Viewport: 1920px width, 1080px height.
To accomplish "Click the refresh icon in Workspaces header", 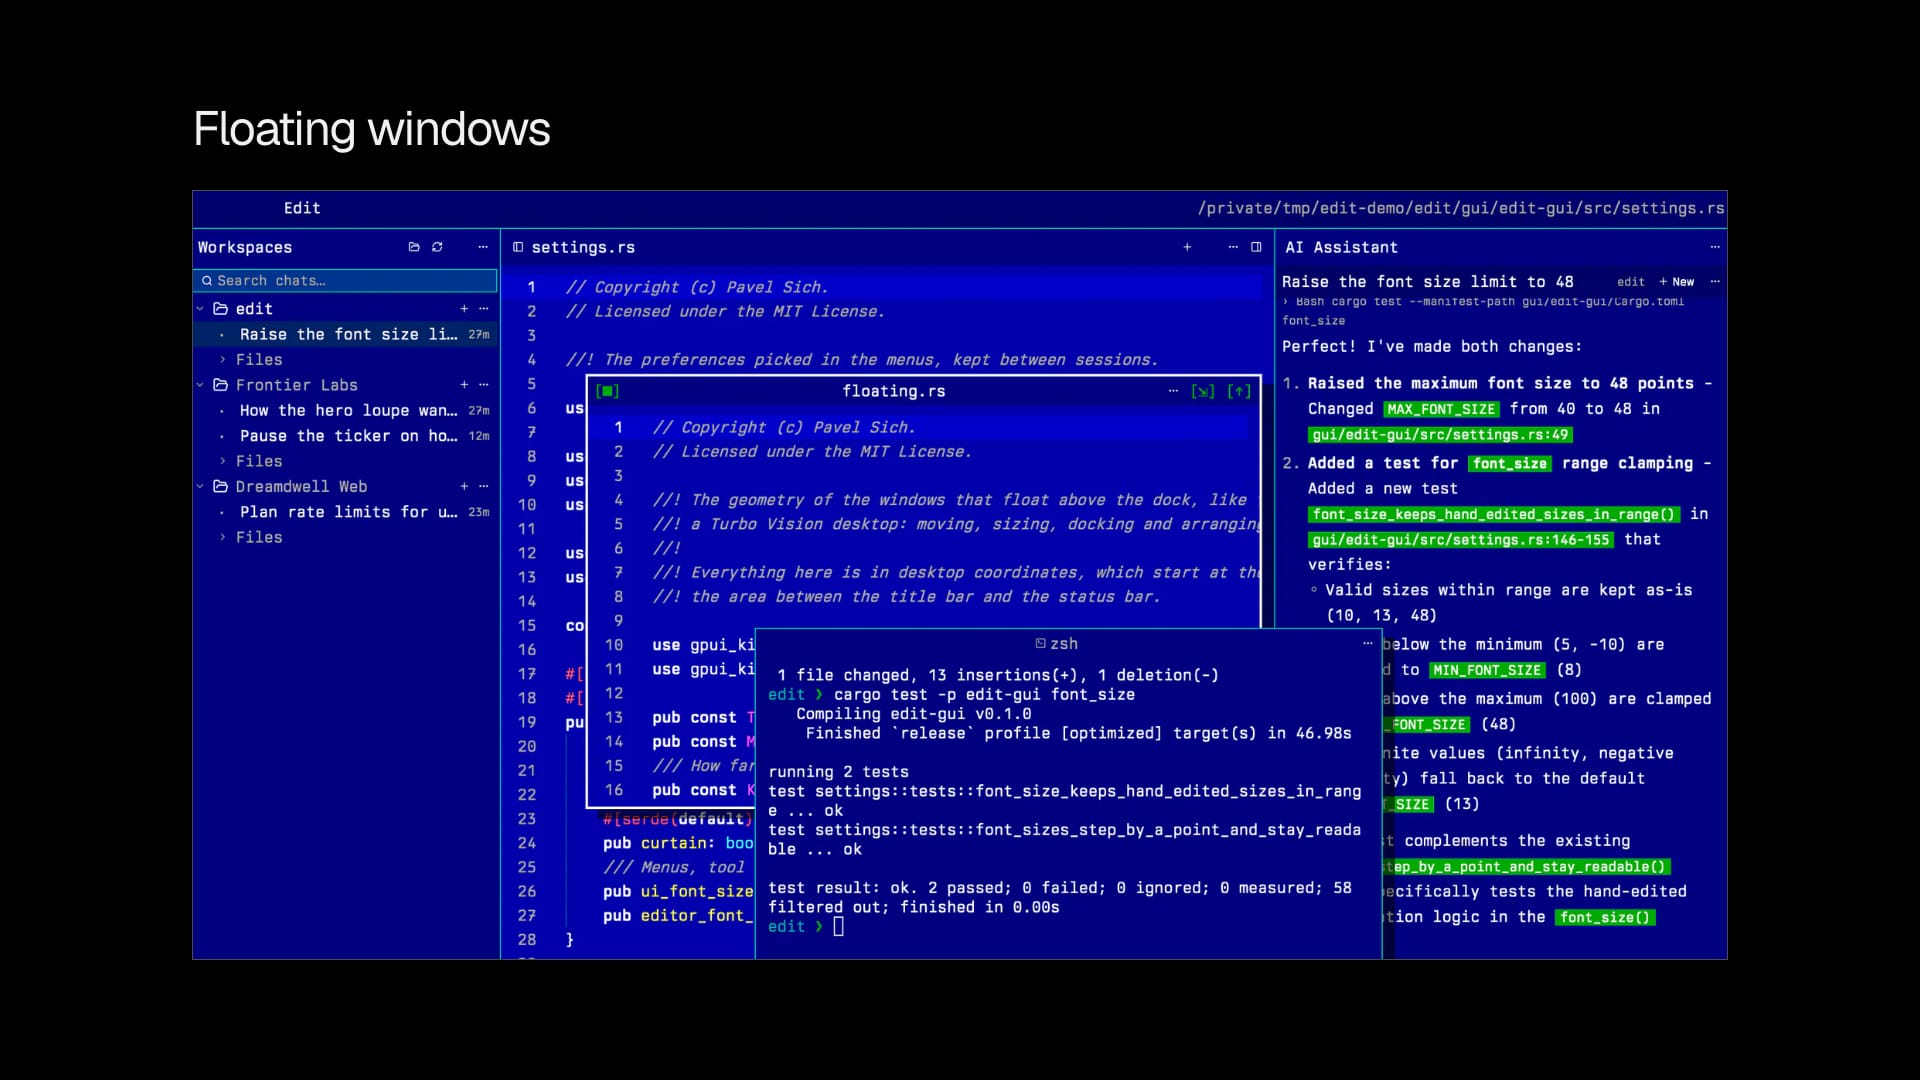I will [437, 247].
